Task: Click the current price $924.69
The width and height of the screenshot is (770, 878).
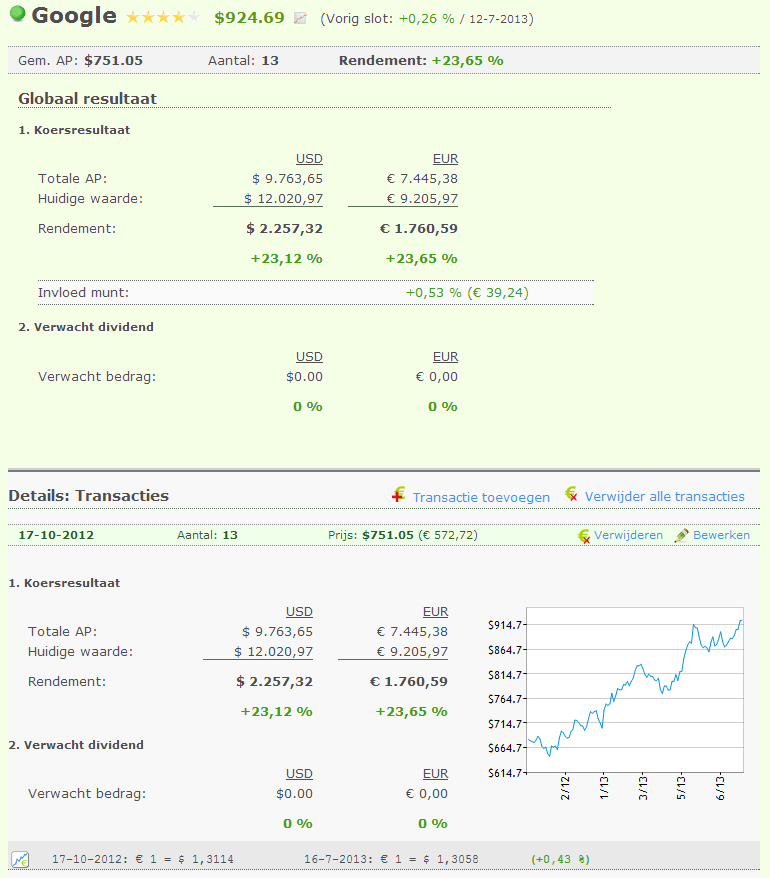Action: coord(249,18)
